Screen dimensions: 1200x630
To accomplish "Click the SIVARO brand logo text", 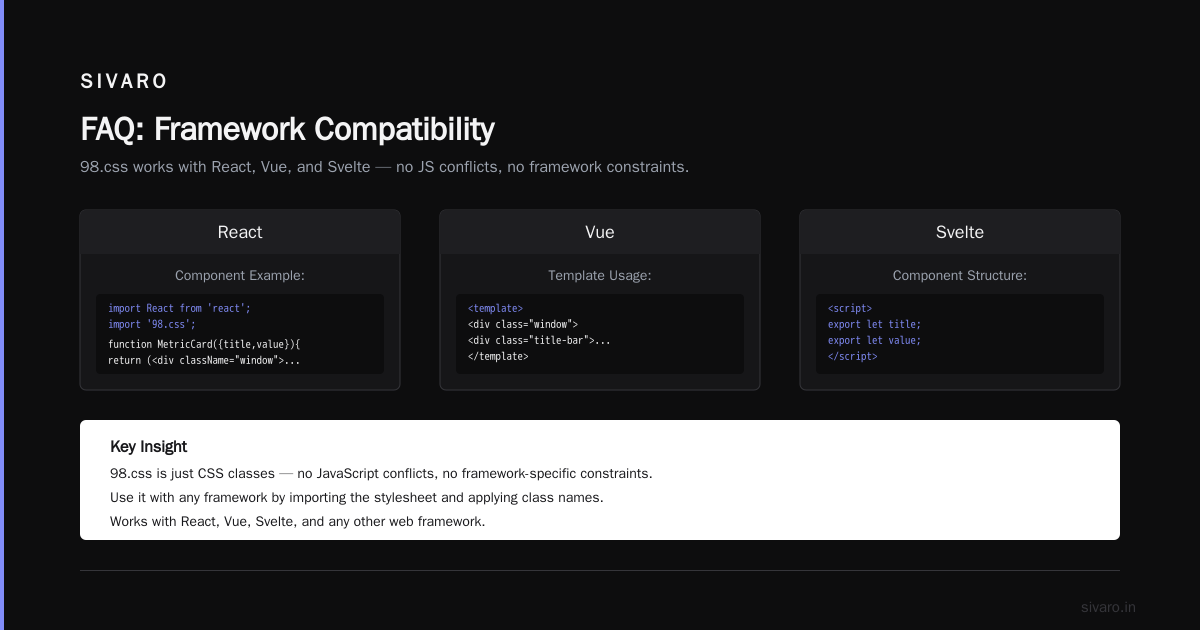I will click(x=124, y=81).
